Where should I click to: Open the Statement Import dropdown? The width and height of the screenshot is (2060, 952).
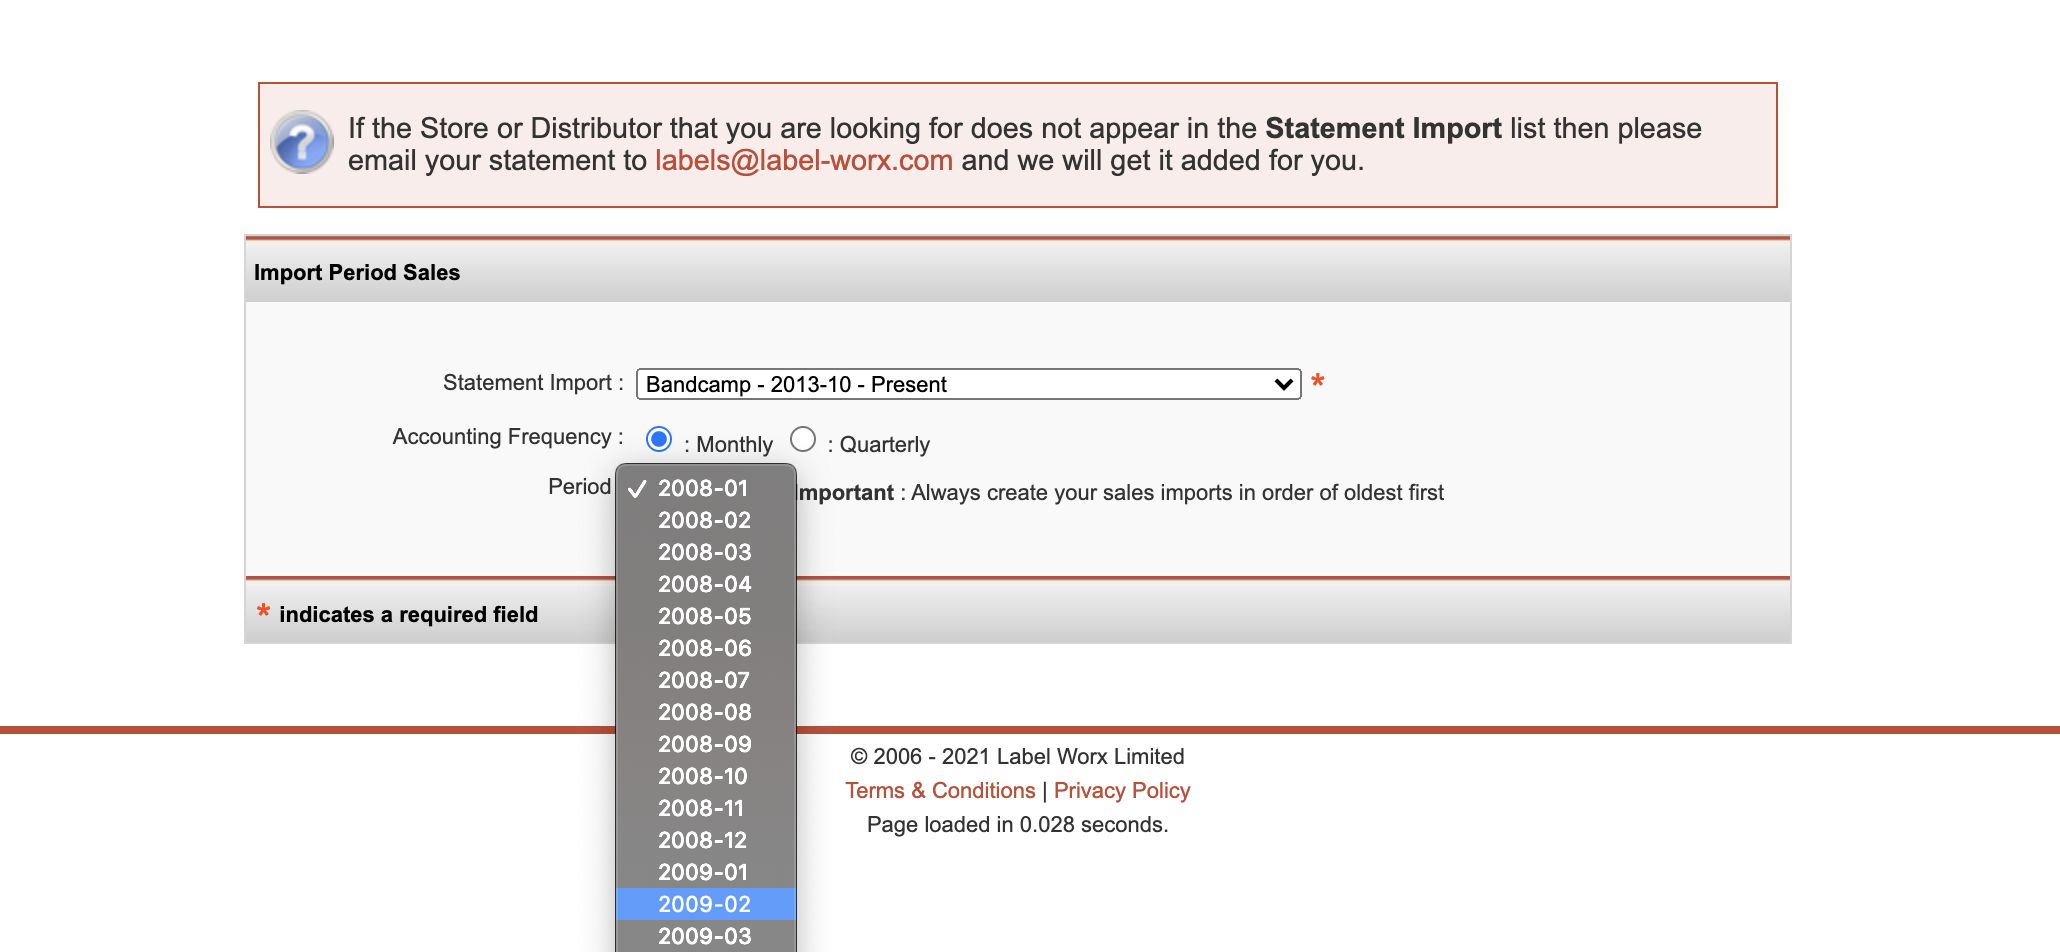click(968, 384)
